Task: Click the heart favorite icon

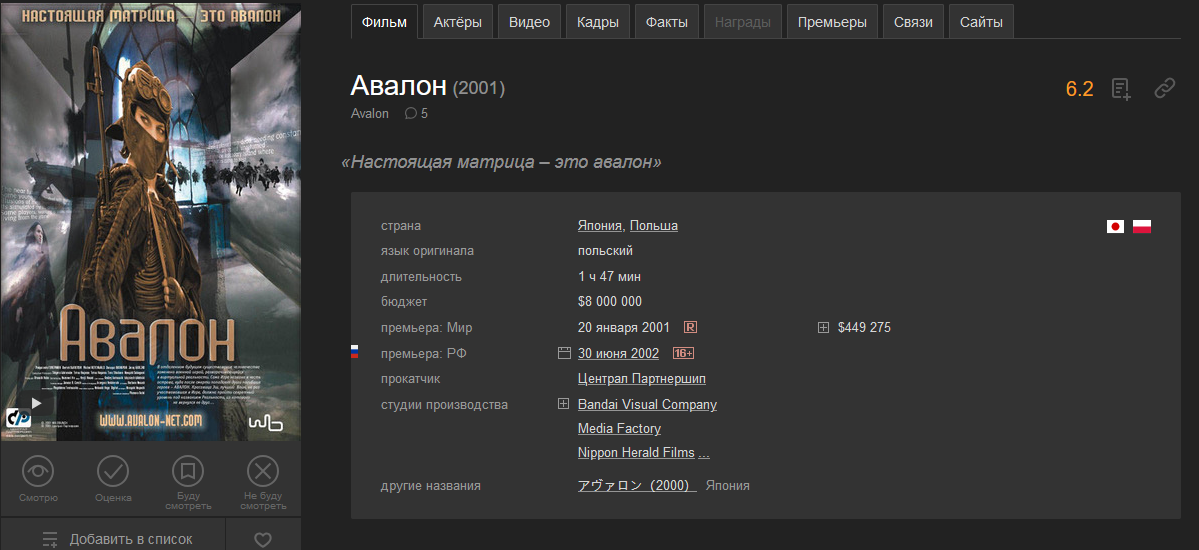Action: coord(262,539)
